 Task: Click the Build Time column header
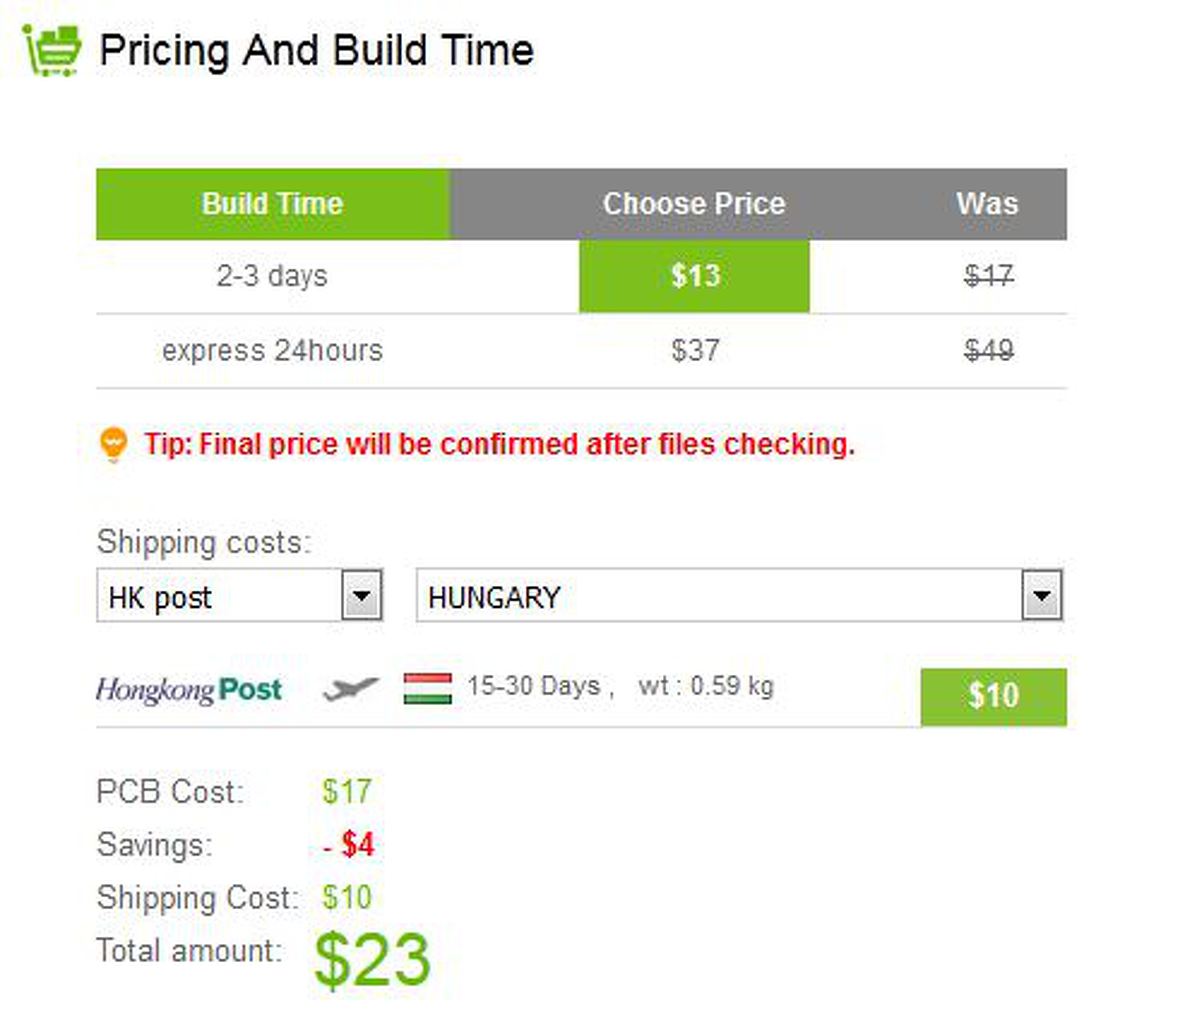272,204
